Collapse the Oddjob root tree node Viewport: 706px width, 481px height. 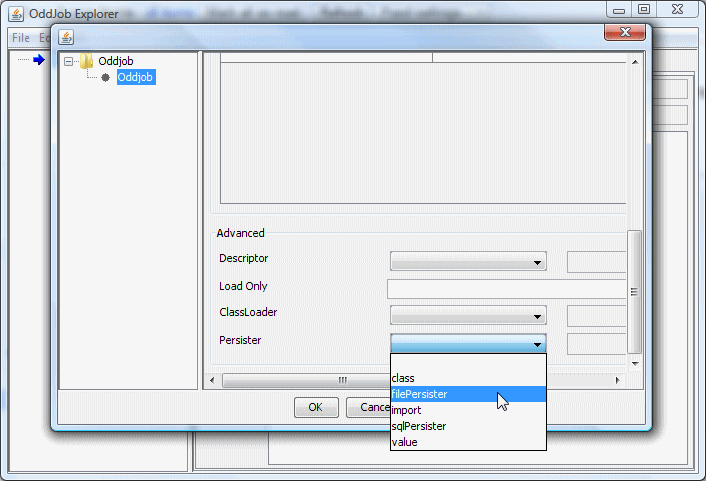click(x=68, y=61)
